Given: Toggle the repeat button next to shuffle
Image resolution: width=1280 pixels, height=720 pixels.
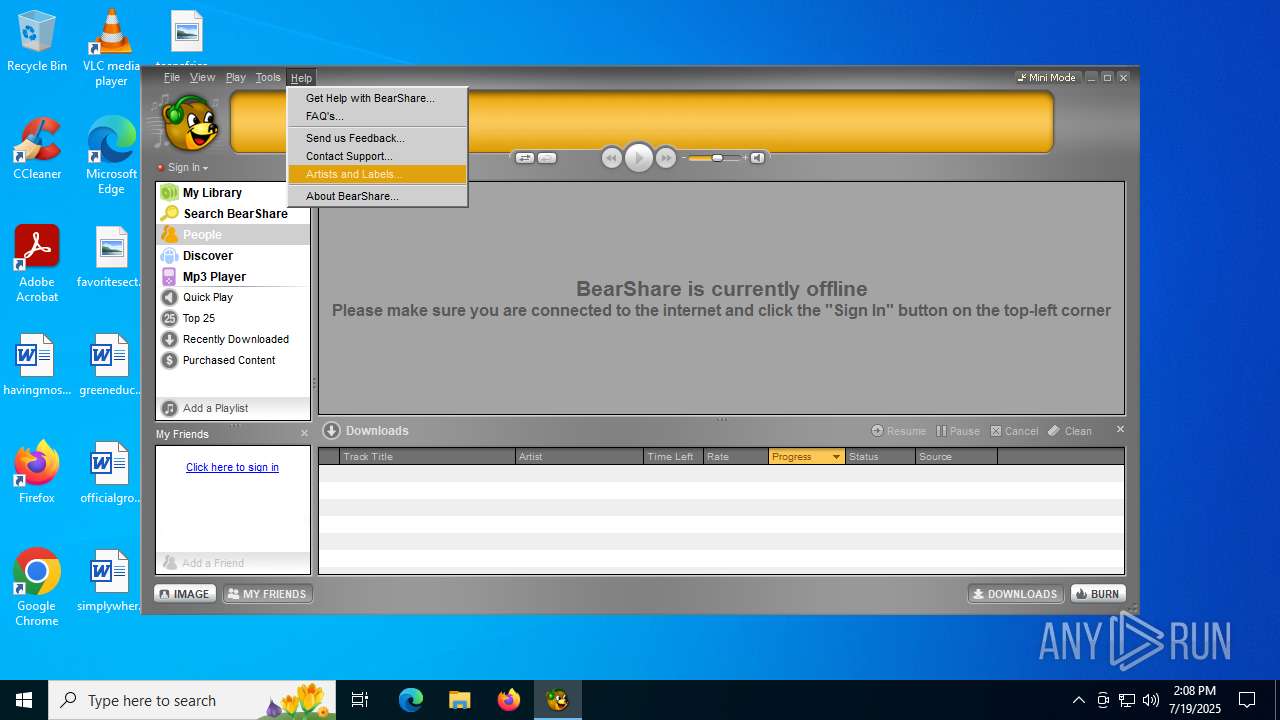Looking at the screenshot, I should point(547,158).
